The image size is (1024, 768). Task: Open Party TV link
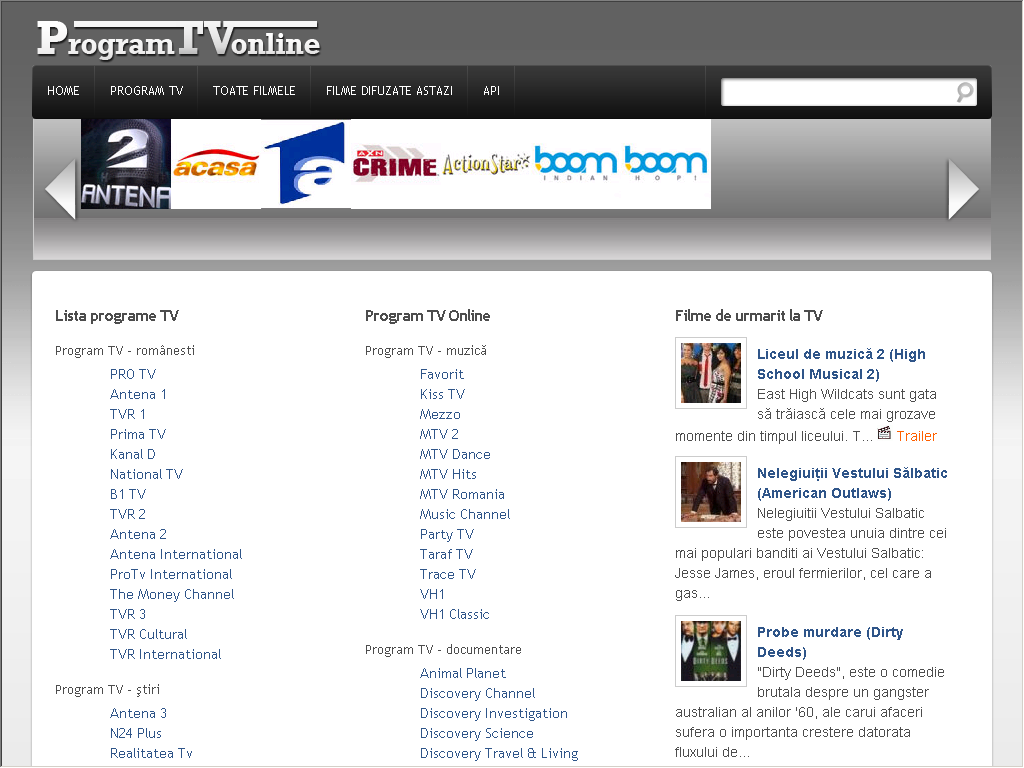(447, 534)
